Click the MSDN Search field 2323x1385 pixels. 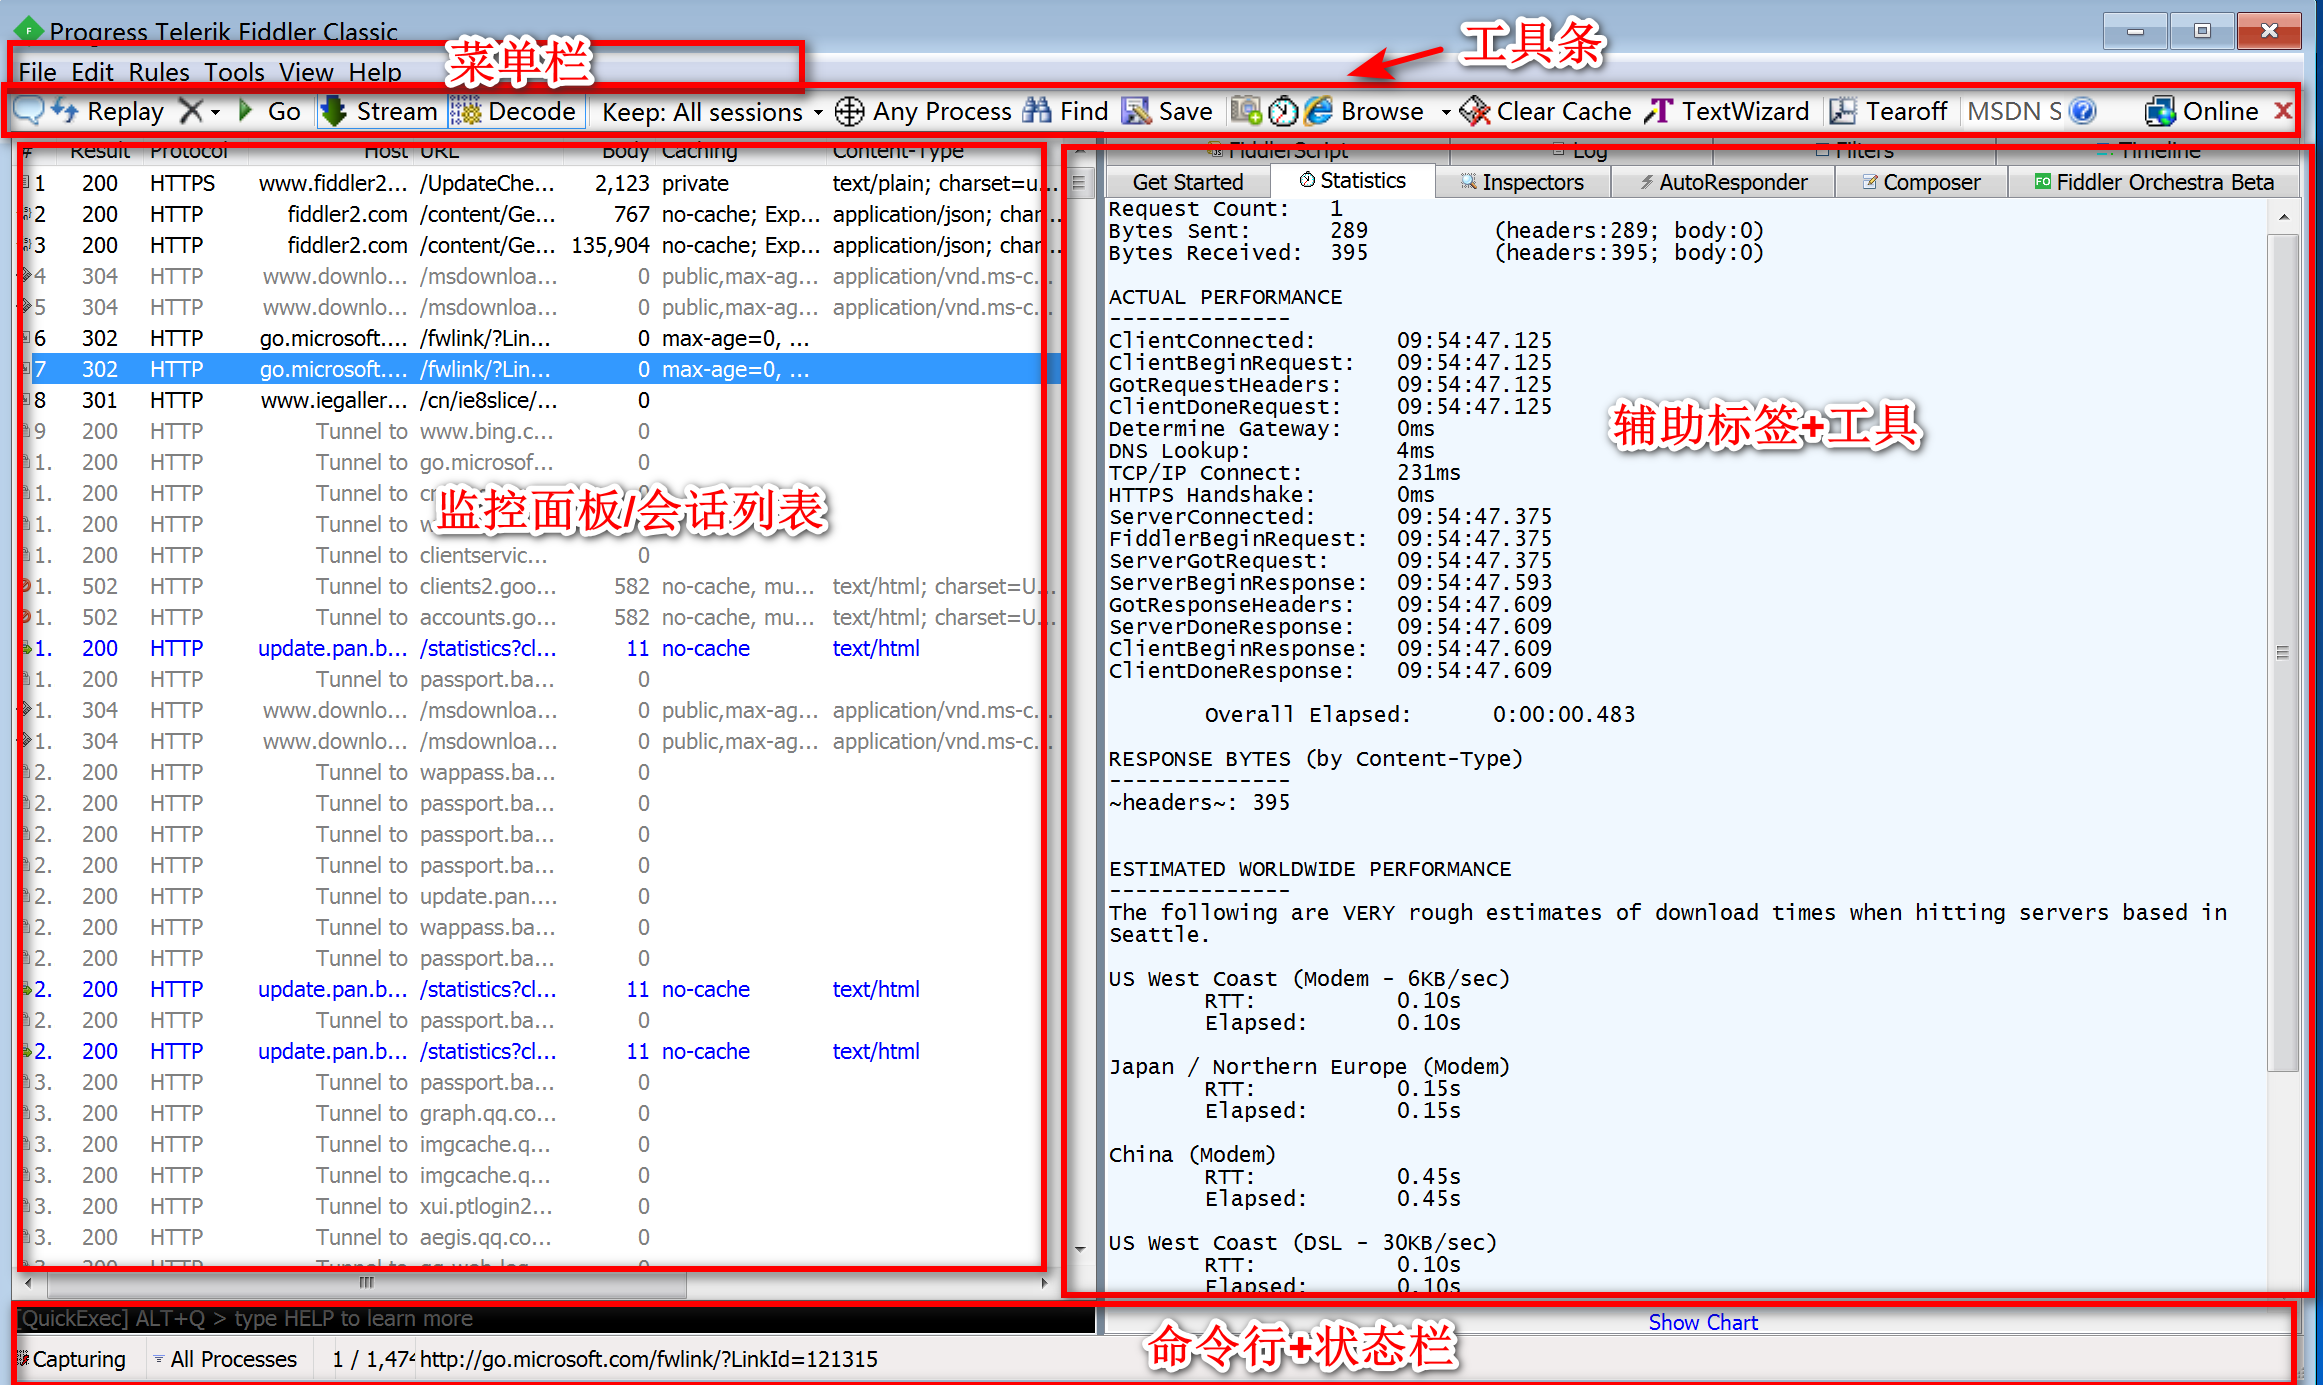[x=2014, y=111]
